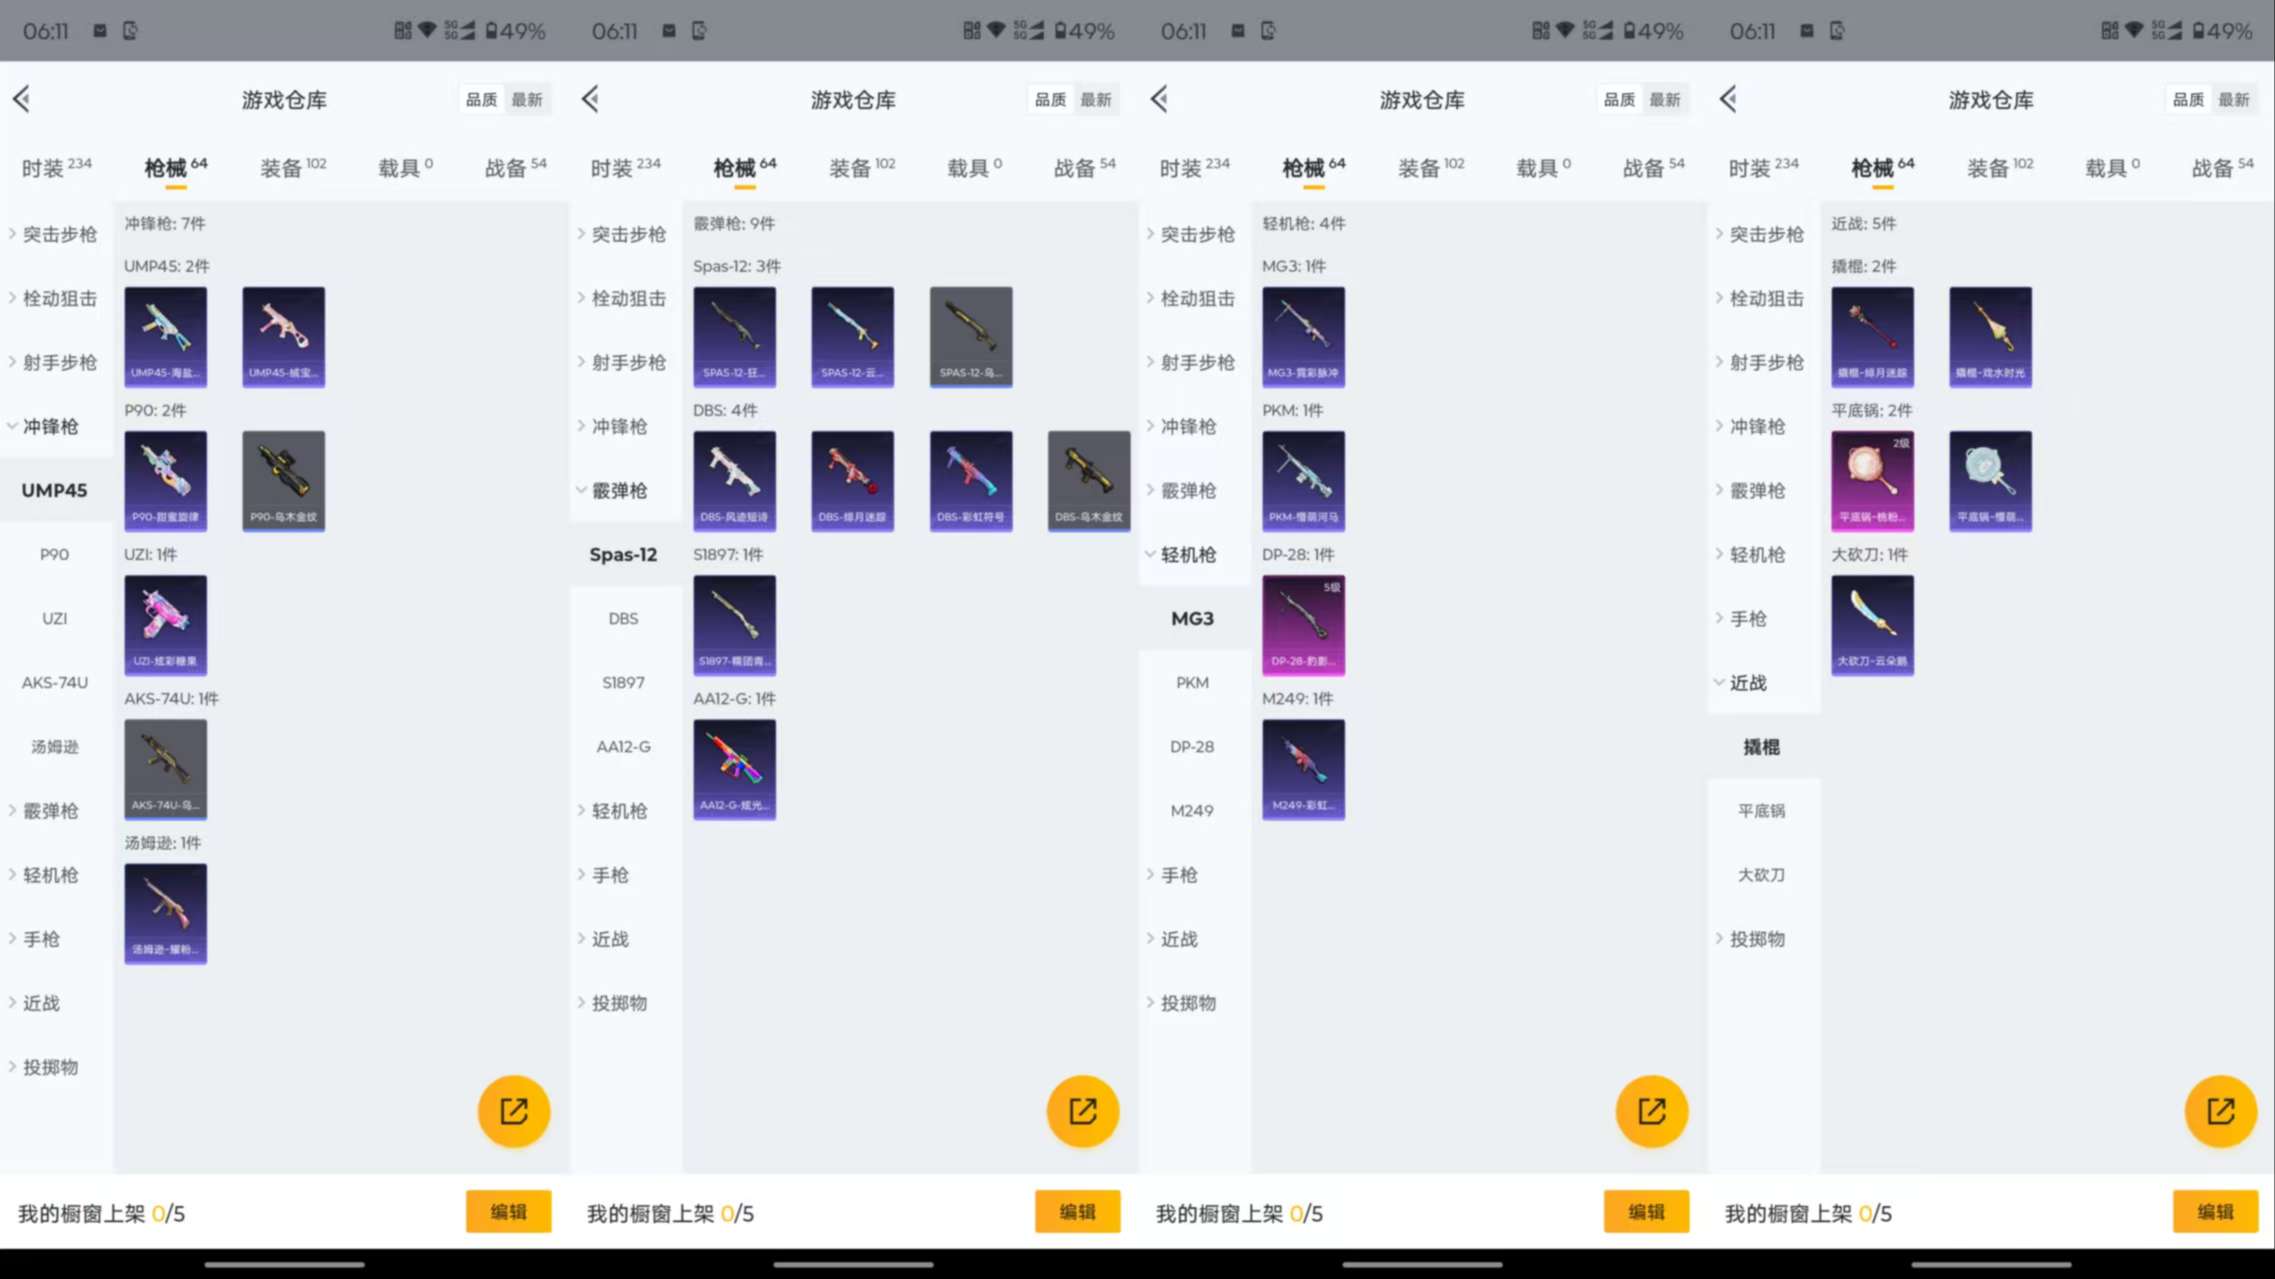This screenshot has height=1279, width=2275.
Task: Select the MG3-霓彩脉冲 light machine gun skin
Action: 1304,337
